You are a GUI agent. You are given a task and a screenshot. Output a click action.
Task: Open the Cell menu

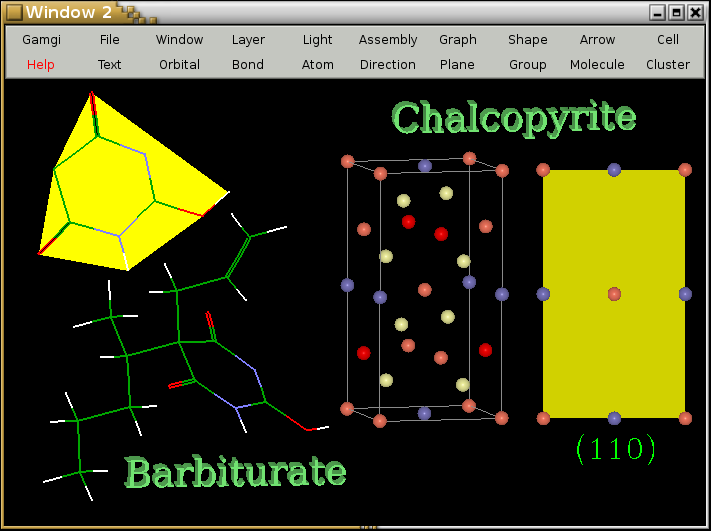[667, 40]
